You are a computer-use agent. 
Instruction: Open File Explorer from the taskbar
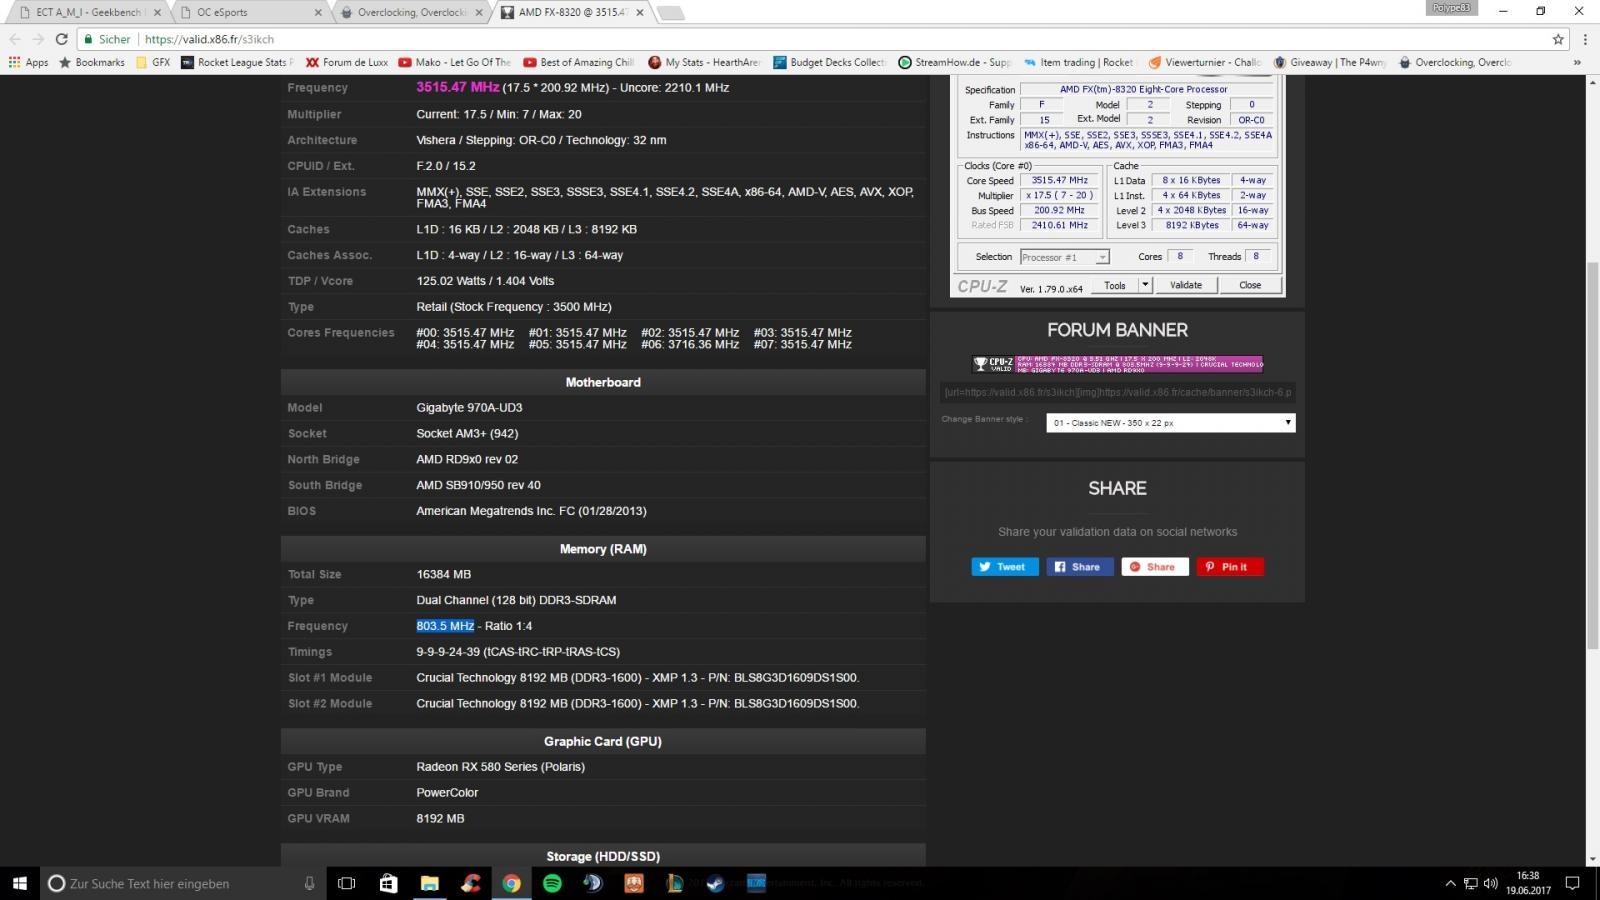(430, 883)
